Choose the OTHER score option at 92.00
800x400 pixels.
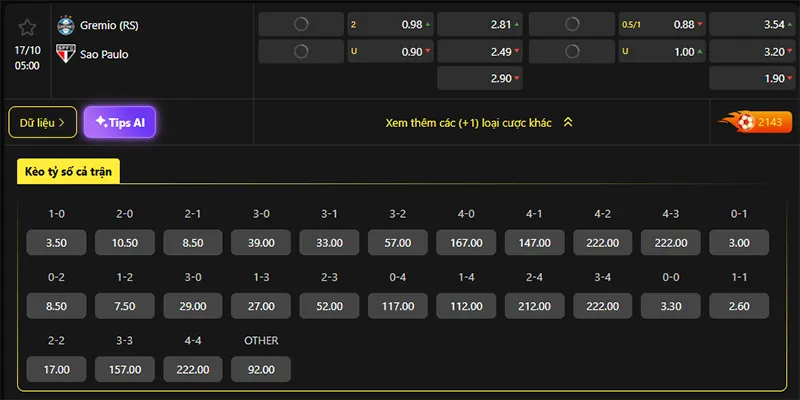click(x=261, y=368)
